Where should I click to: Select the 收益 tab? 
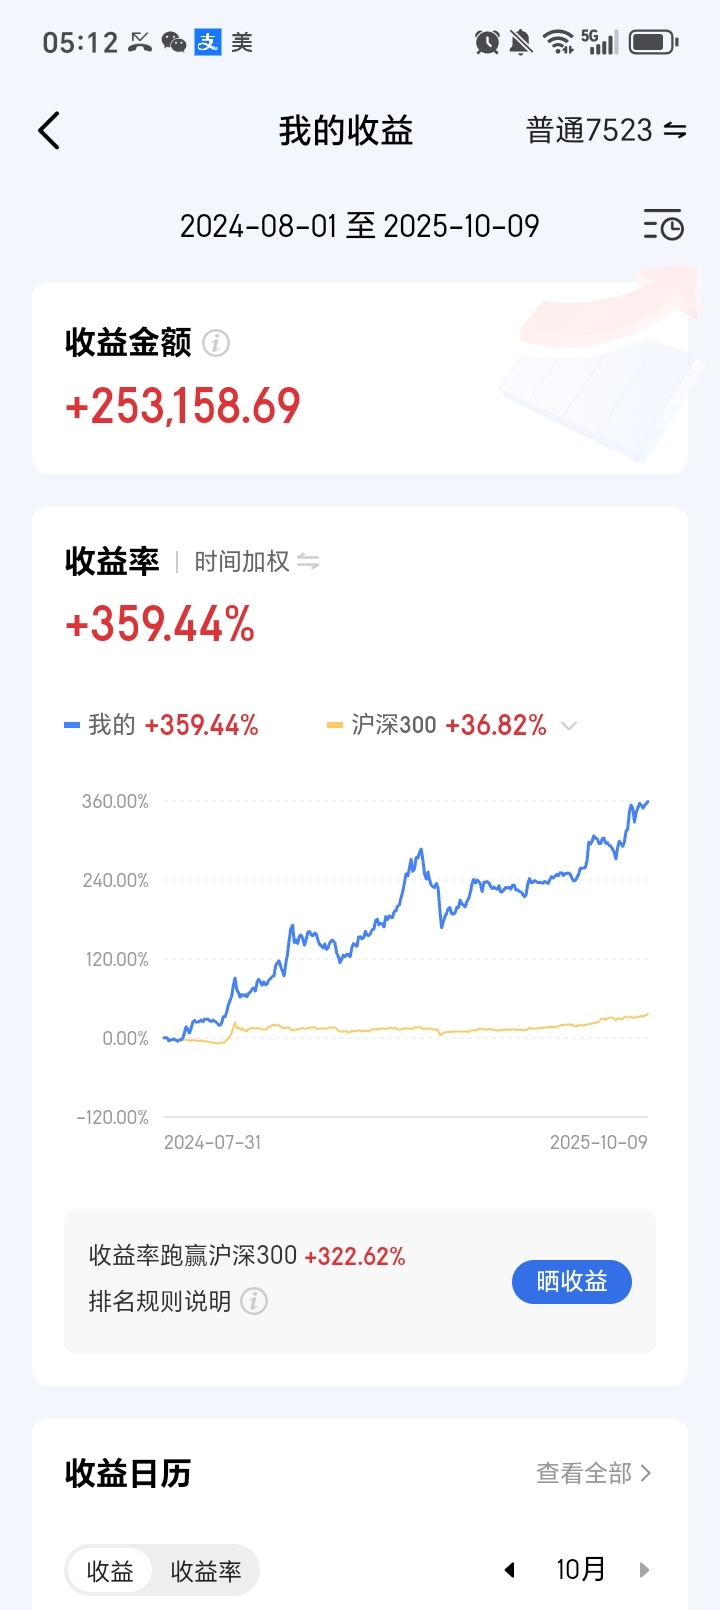110,1571
